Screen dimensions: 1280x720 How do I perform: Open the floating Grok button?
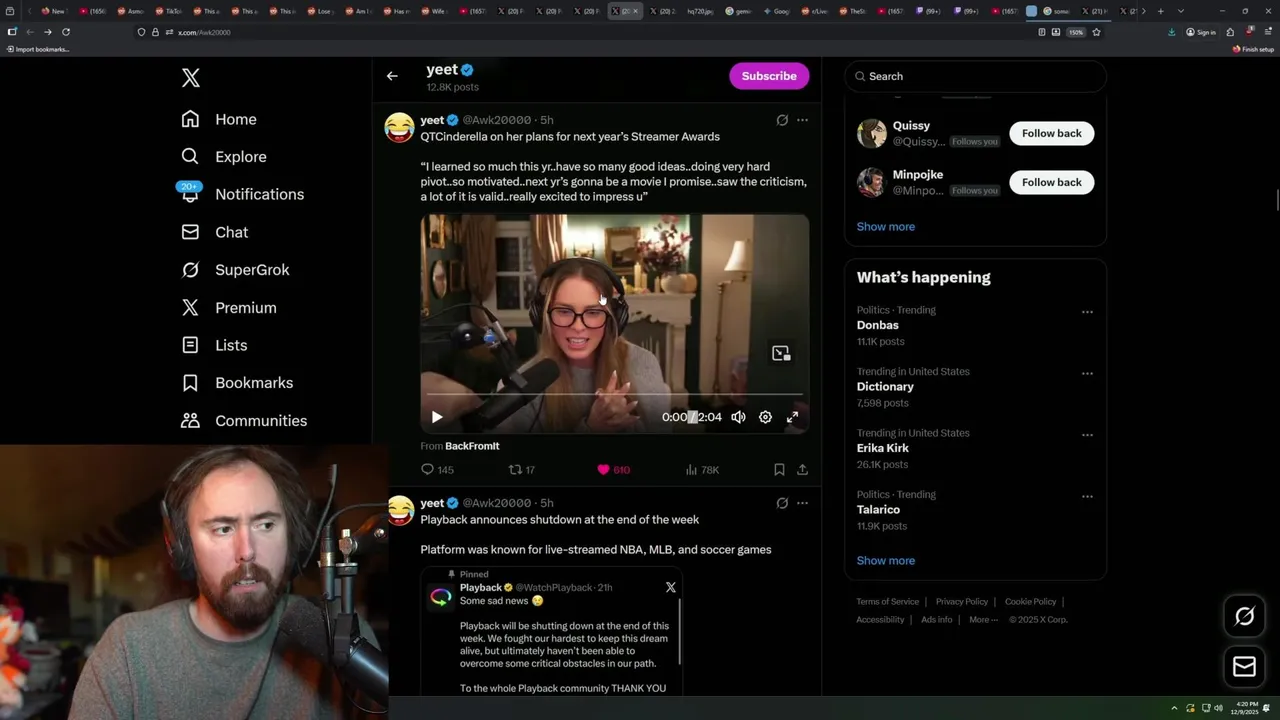[x=1245, y=616]
